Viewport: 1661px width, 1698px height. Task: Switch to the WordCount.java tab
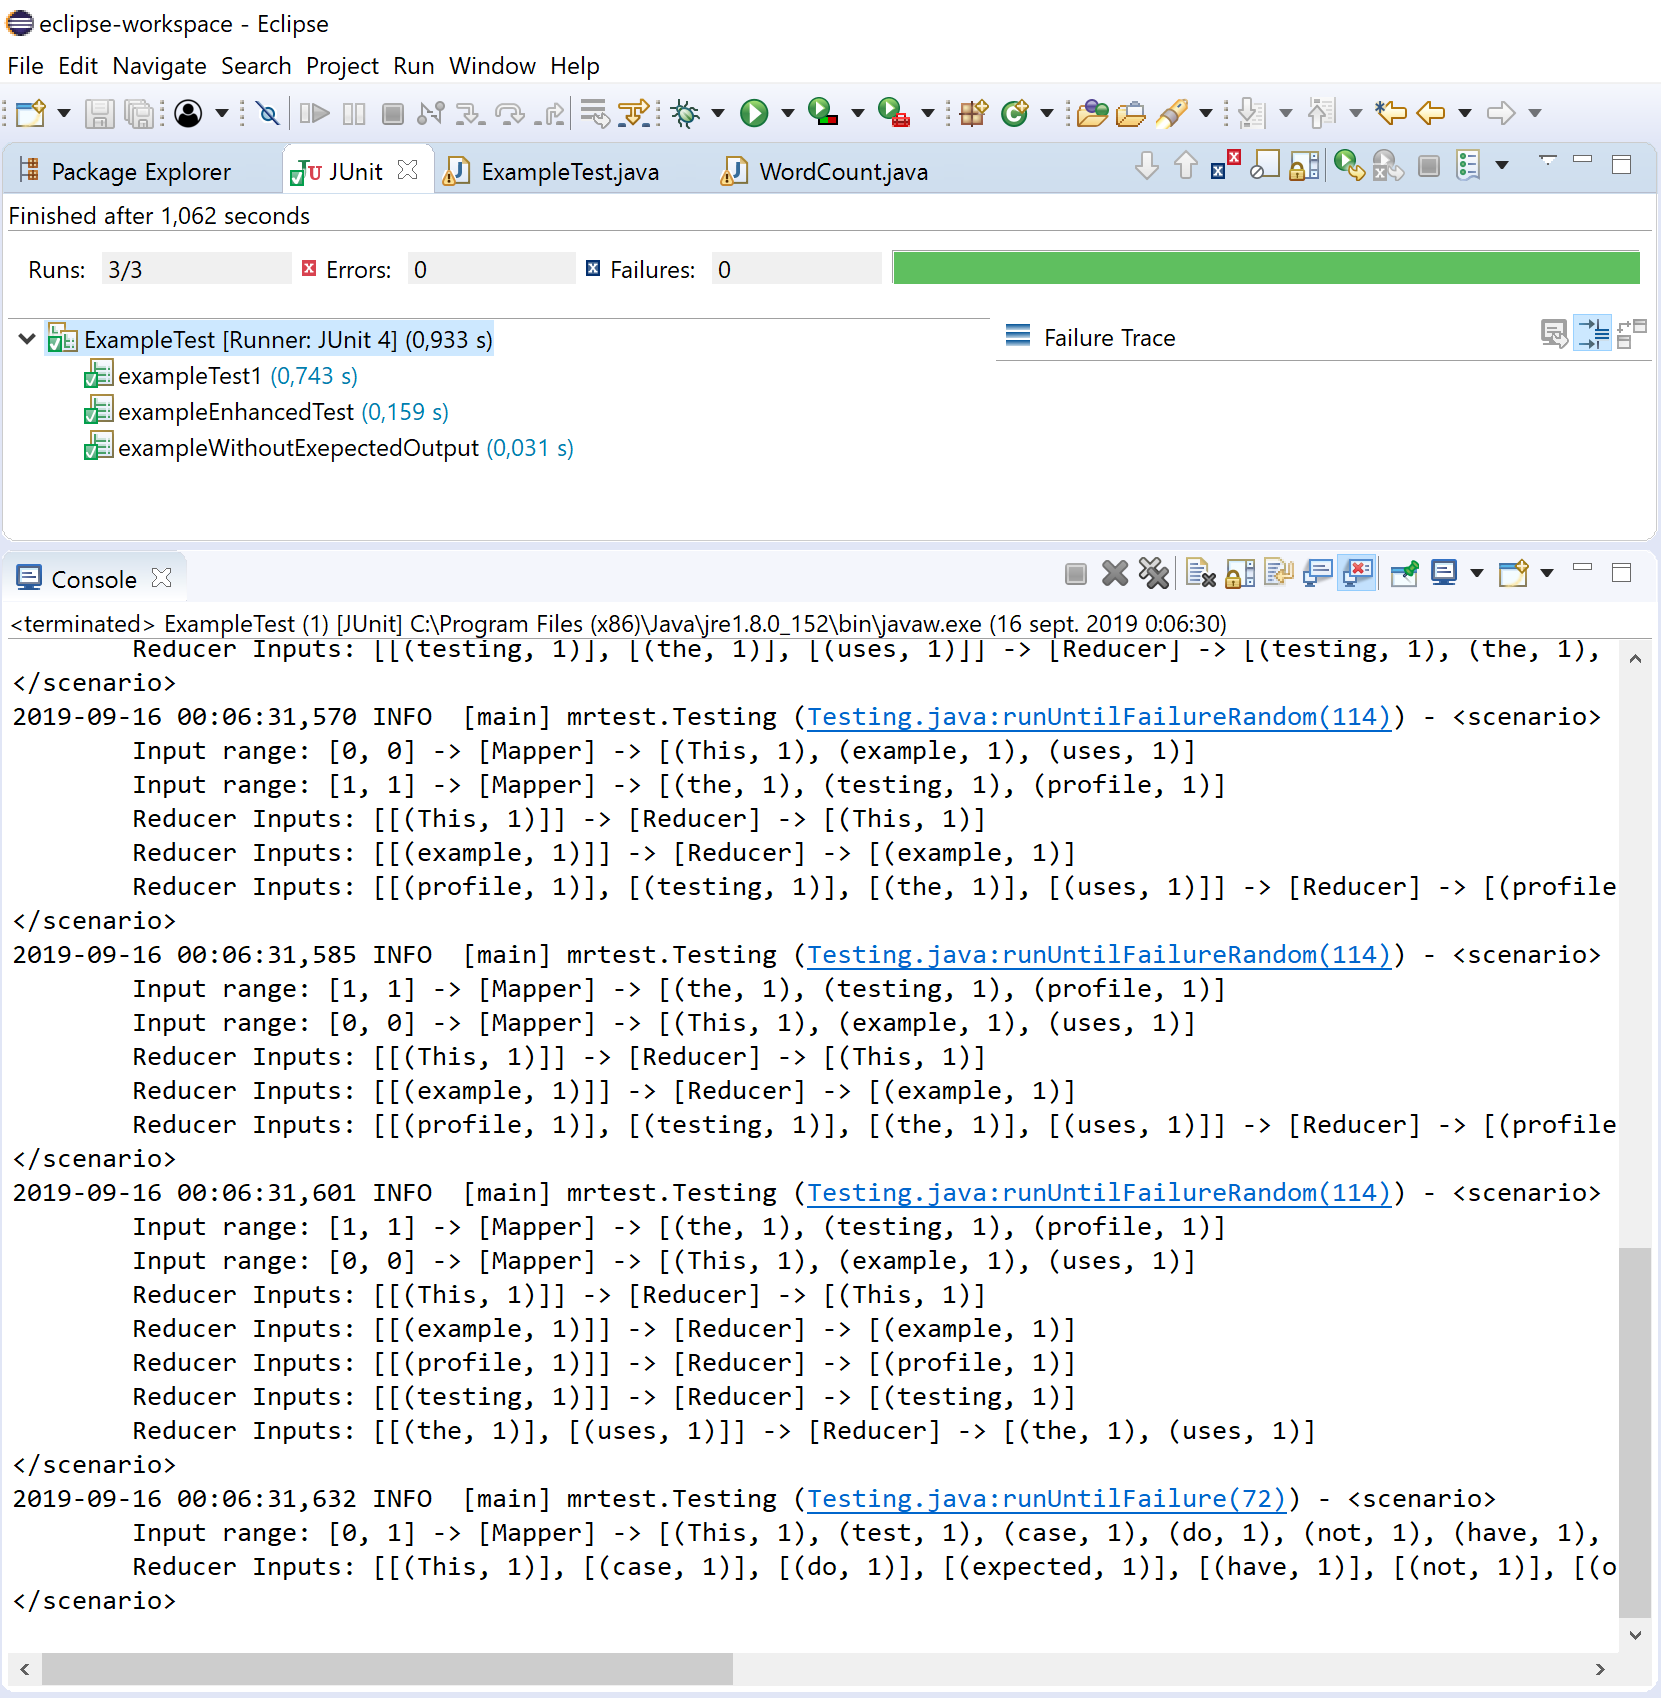tap(843, 171)
